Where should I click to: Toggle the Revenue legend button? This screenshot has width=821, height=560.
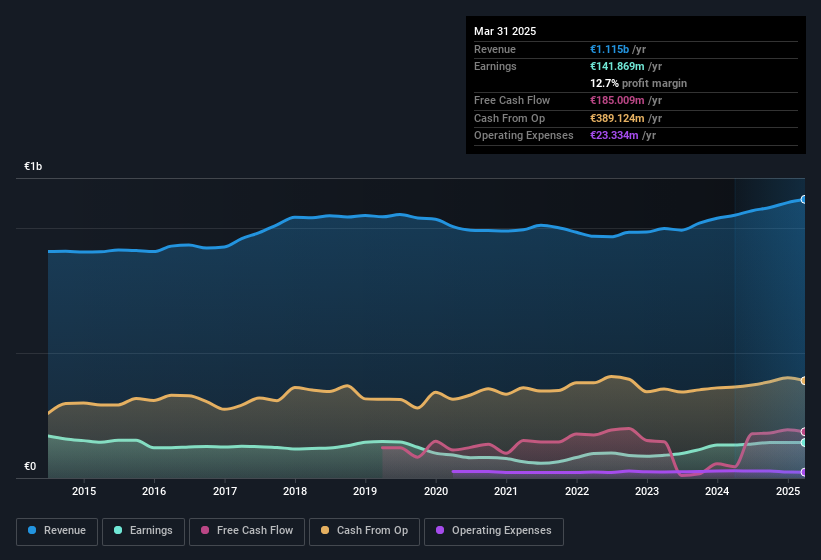click(x=57, y=531)
